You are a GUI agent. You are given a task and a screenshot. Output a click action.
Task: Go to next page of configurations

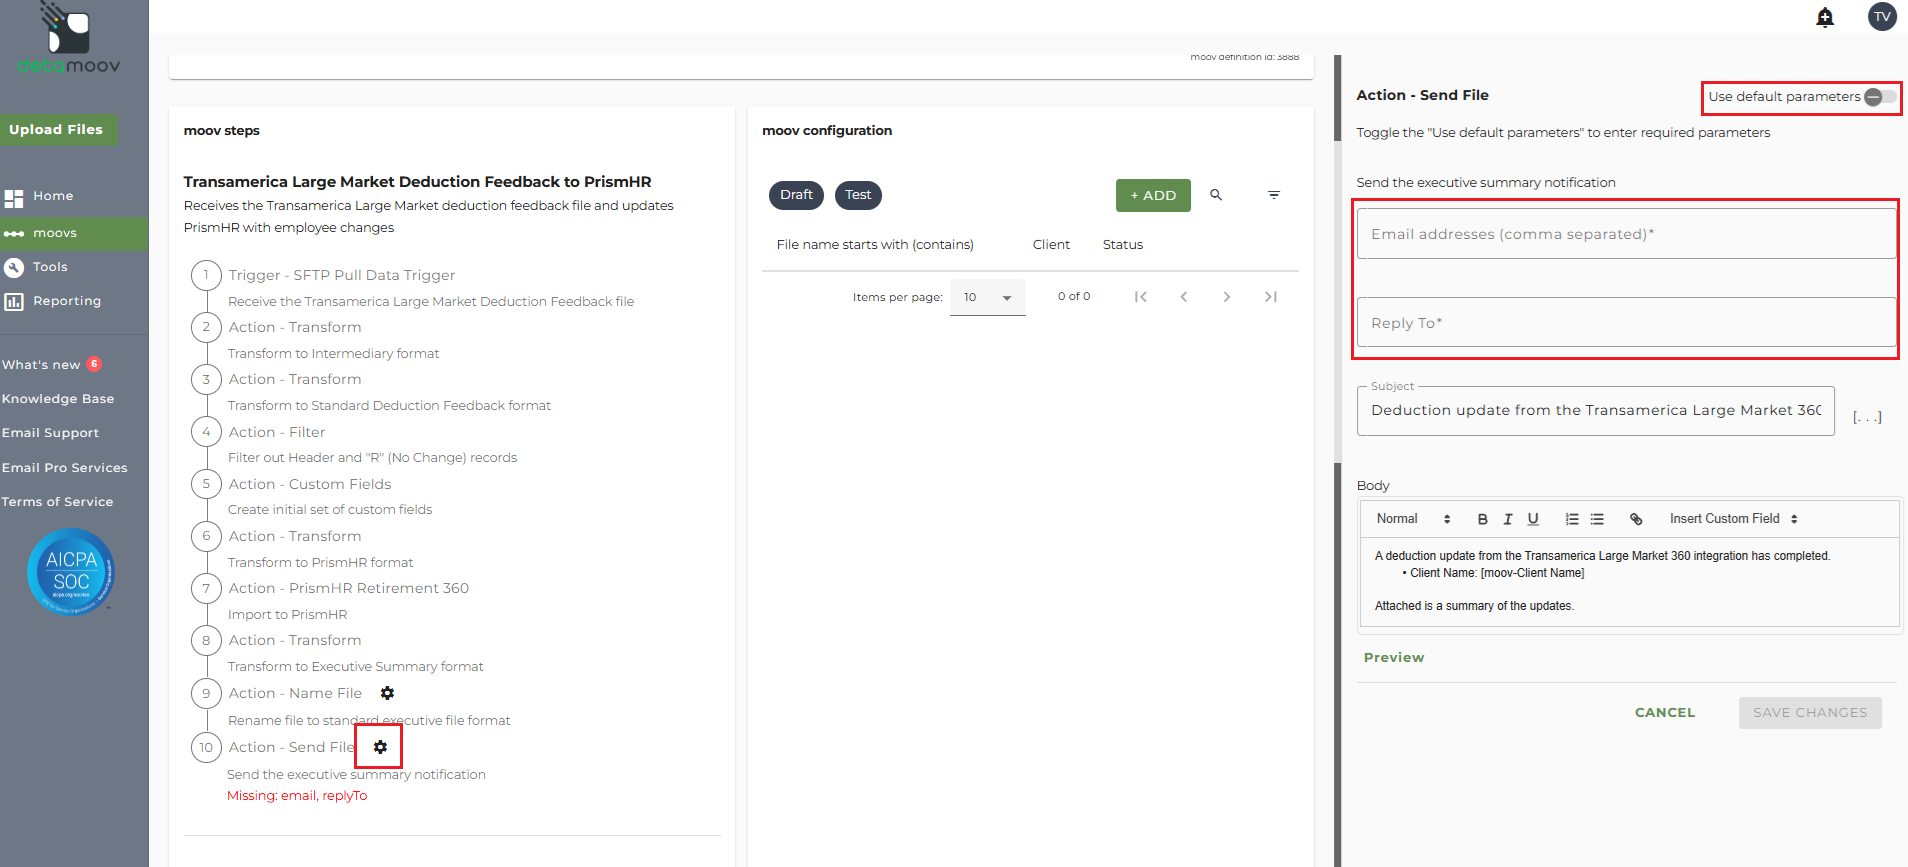(1227, 297)
